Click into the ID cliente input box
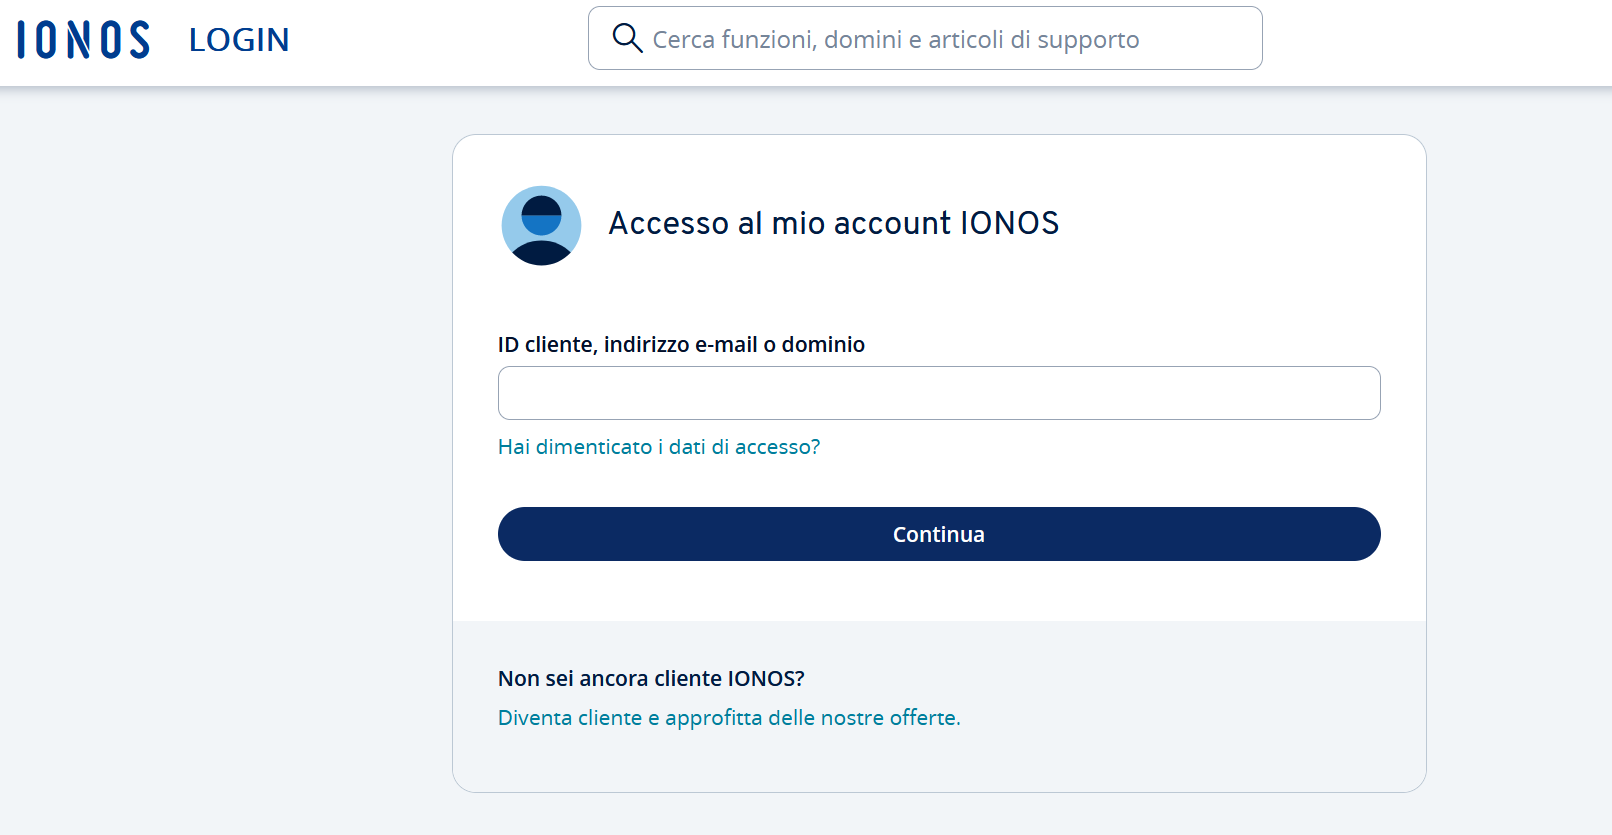1612x835 pixels. click(x=939, y=393)
